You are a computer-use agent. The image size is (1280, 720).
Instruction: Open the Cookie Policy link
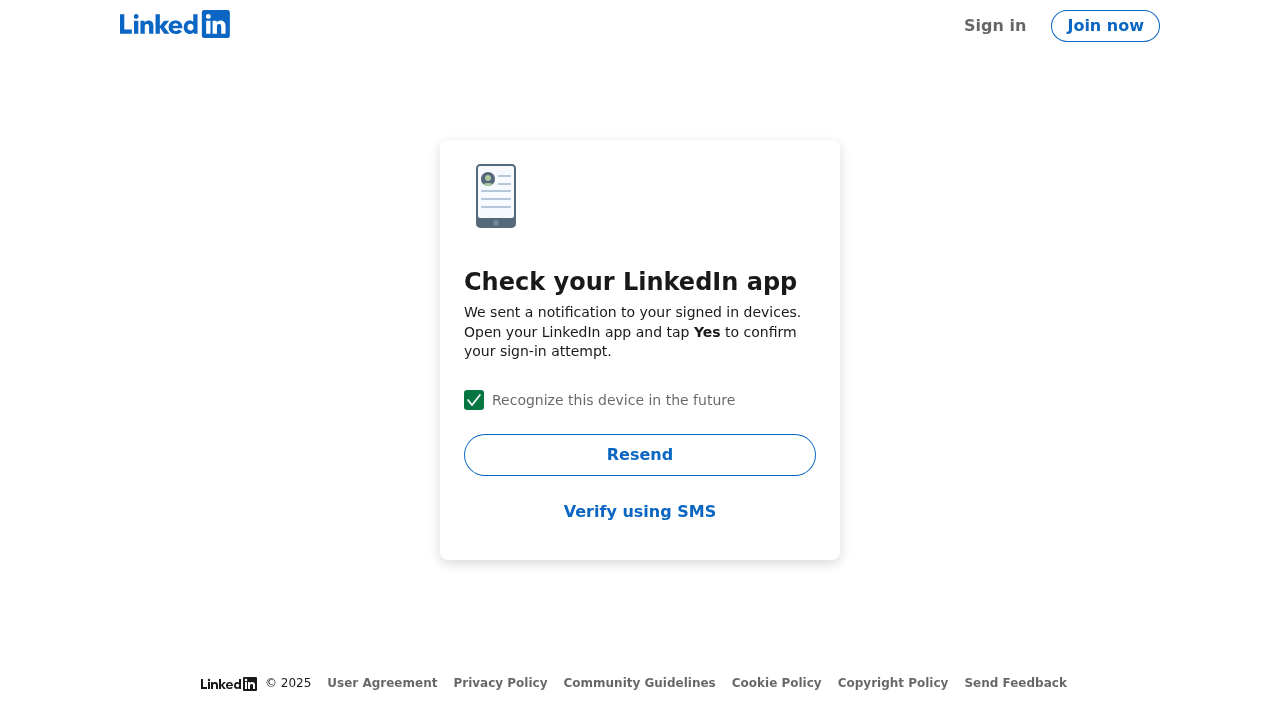(x=776, y=683)
